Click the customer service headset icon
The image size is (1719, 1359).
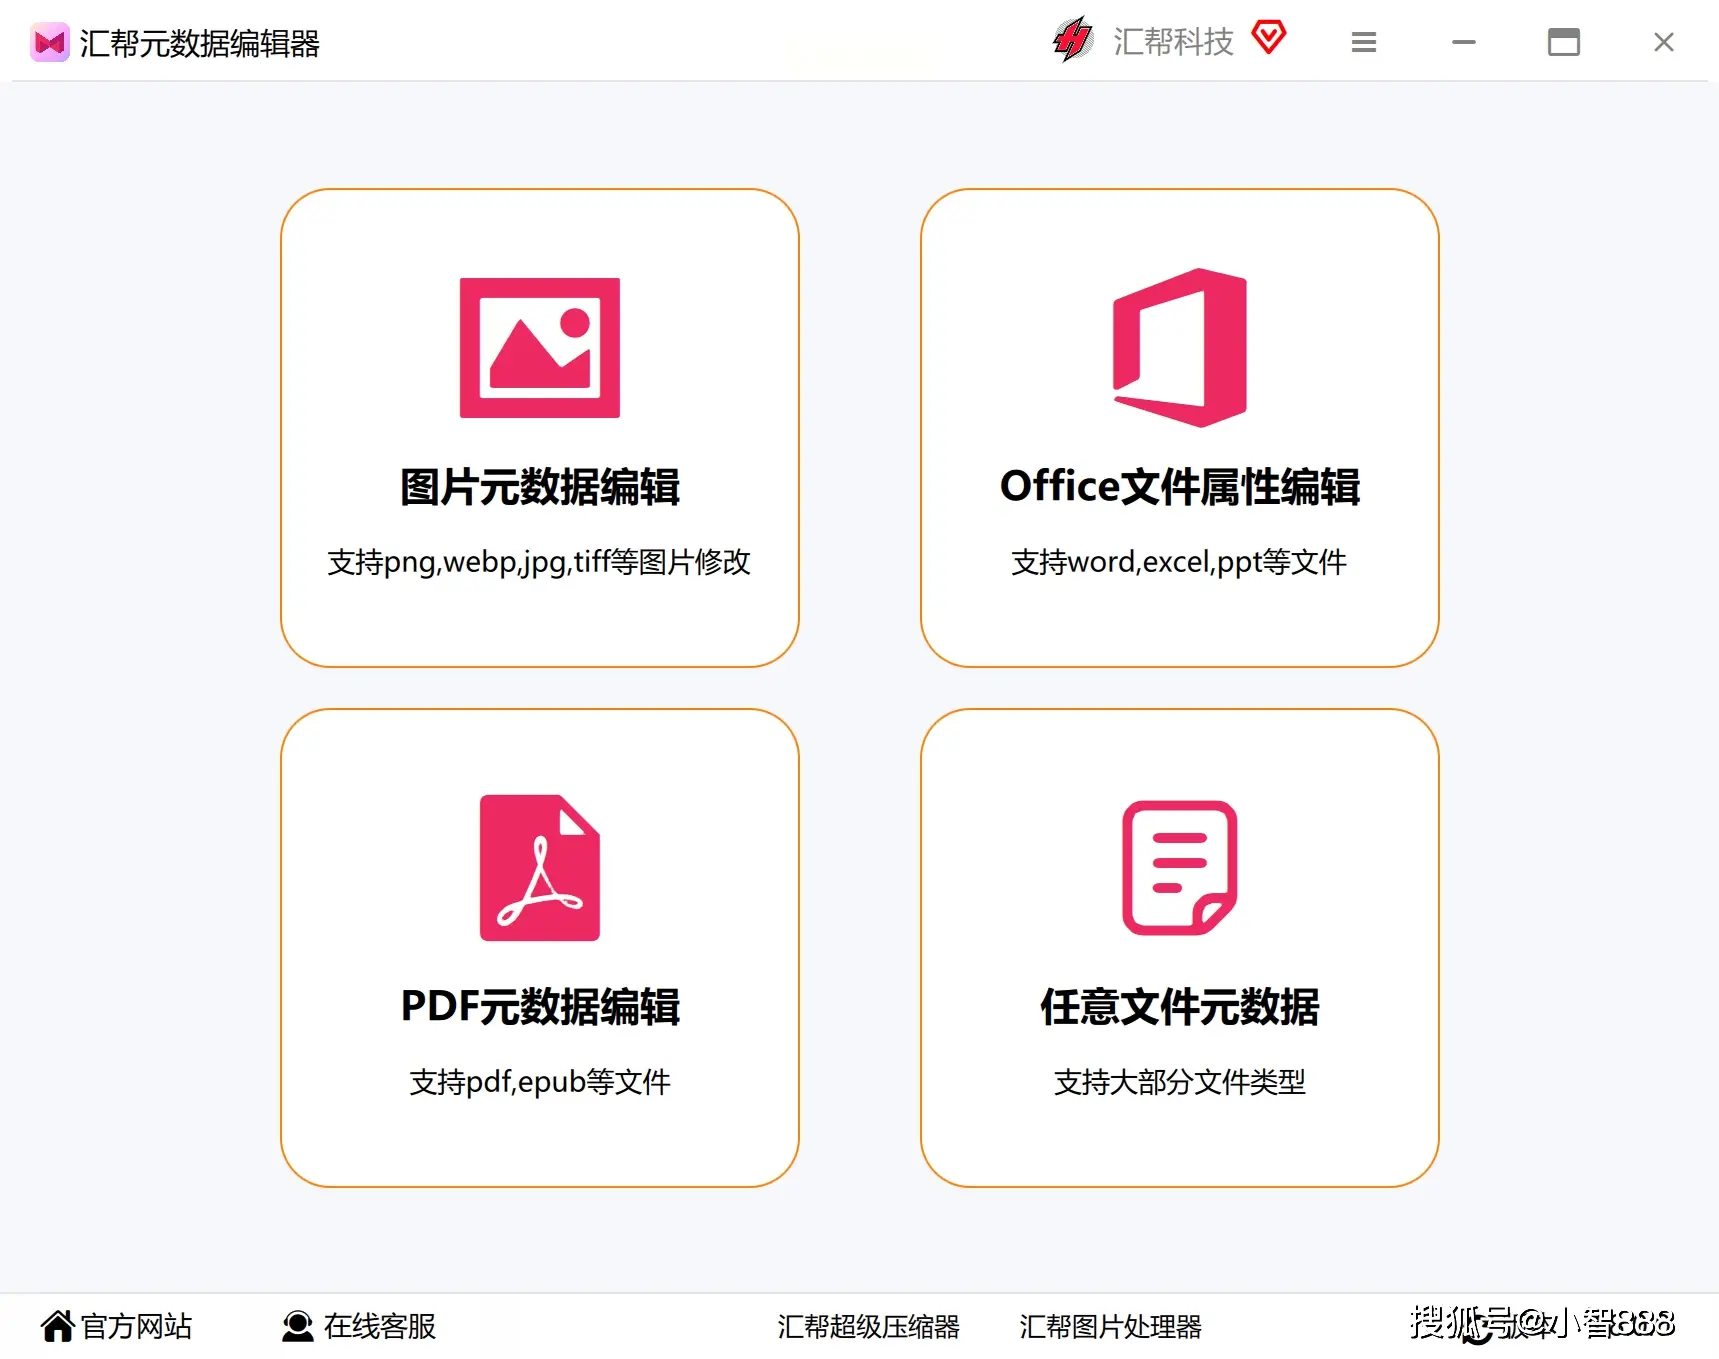click(x=296, y=1325)
